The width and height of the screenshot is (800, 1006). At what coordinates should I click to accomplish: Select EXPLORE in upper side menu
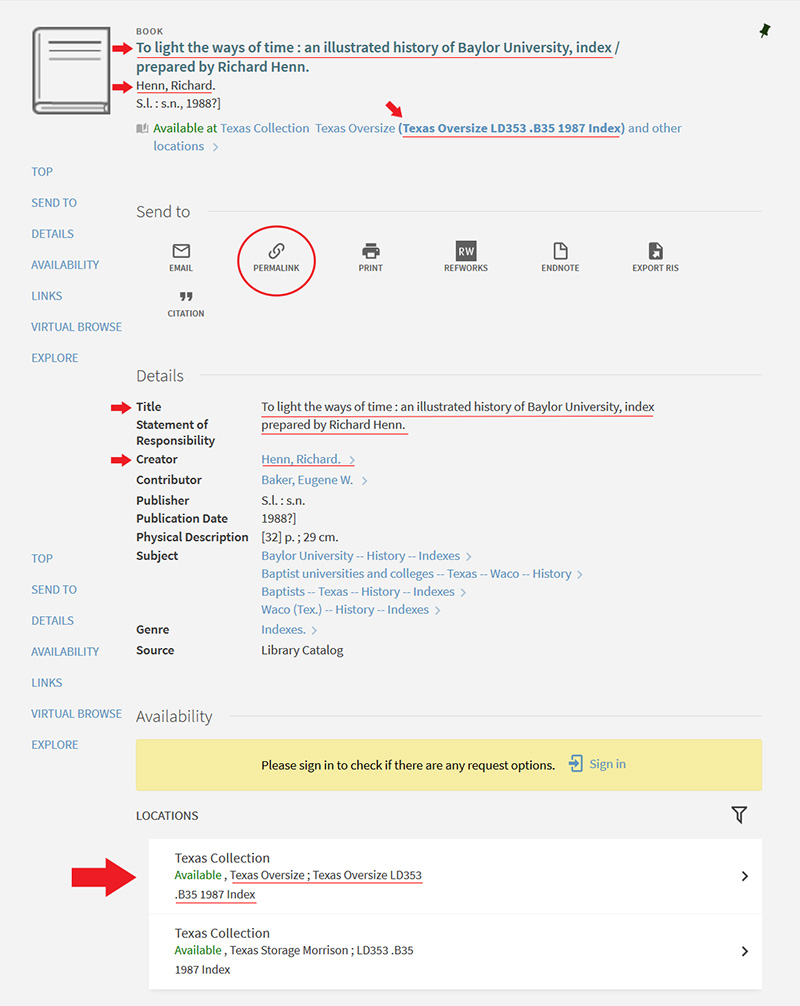[55, 358]
